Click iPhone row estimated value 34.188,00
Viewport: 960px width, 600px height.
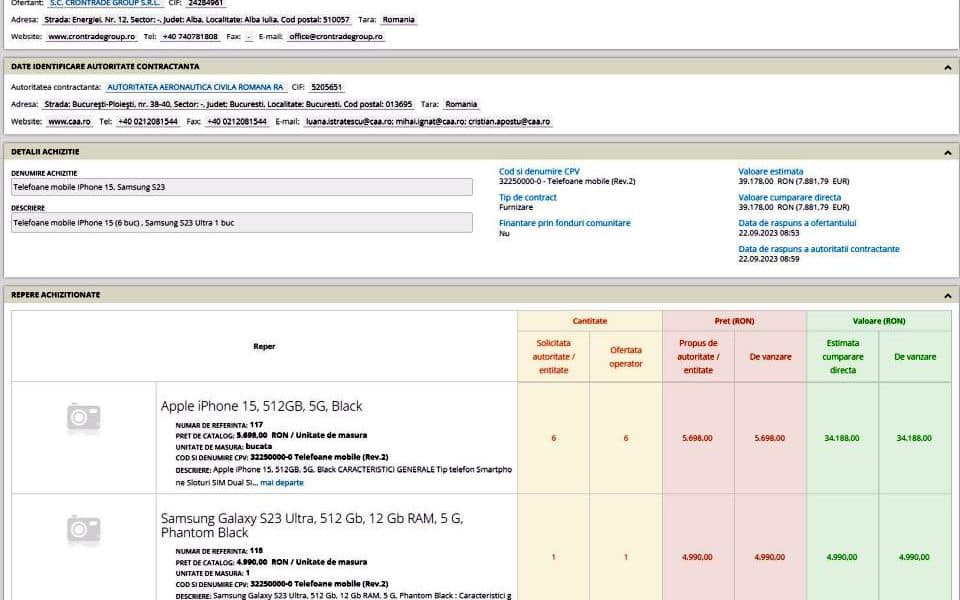(842, 438)
